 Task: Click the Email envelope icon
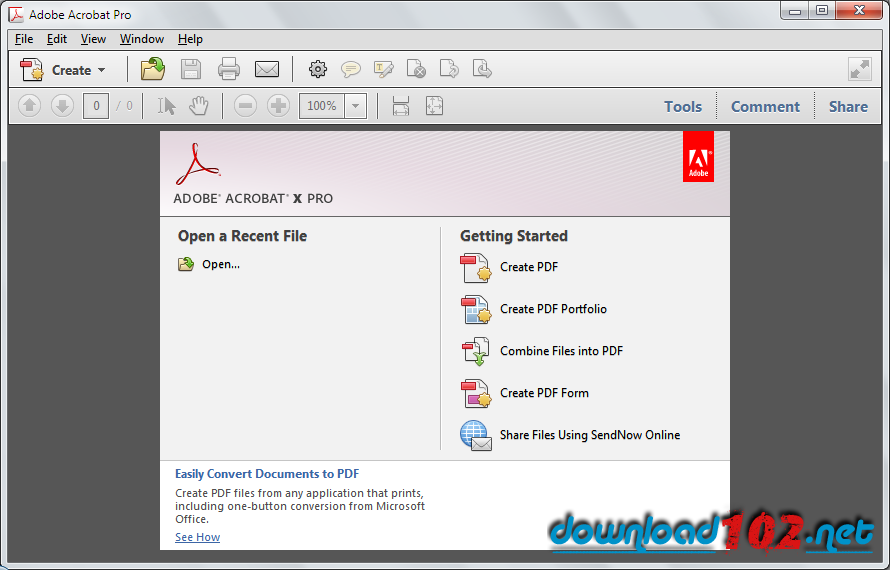coord(267,69)
